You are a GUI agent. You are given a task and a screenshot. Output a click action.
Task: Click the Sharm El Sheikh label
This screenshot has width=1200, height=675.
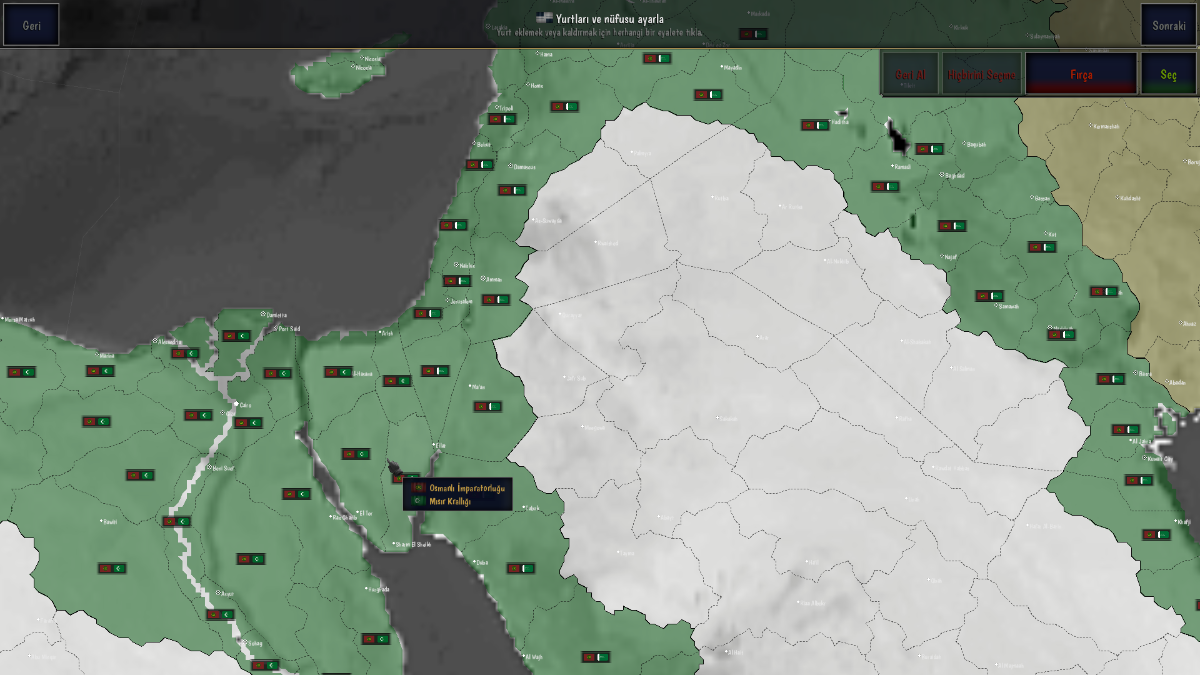413,544
